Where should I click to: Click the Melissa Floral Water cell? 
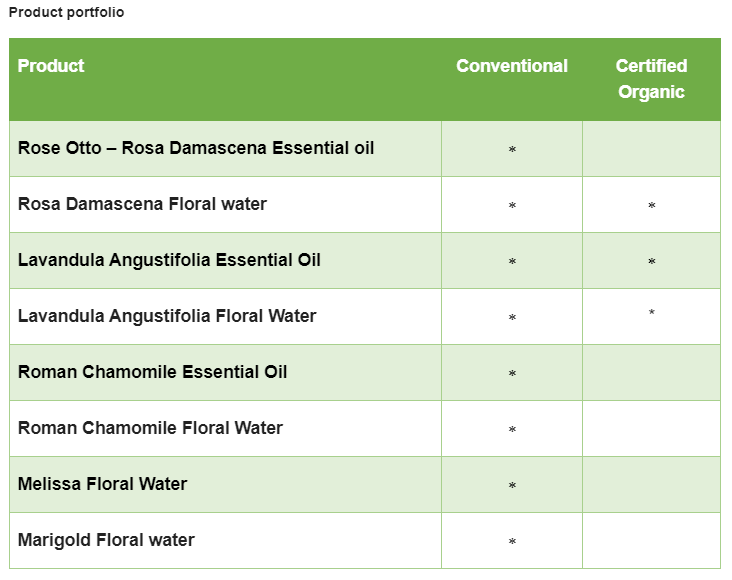click(102, 484)
